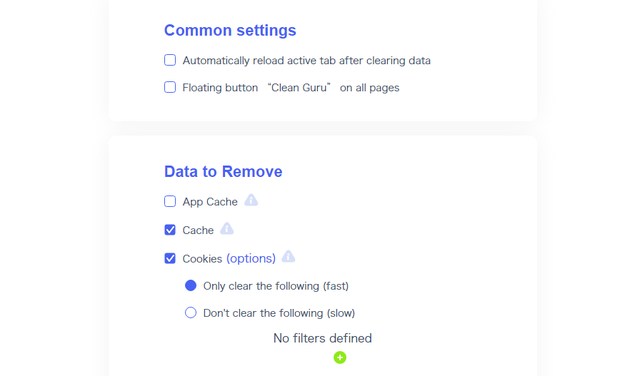Viewport: 640px width, 376px height.
Task: Add a filter with the green plus icon
Action: (340, 358)
